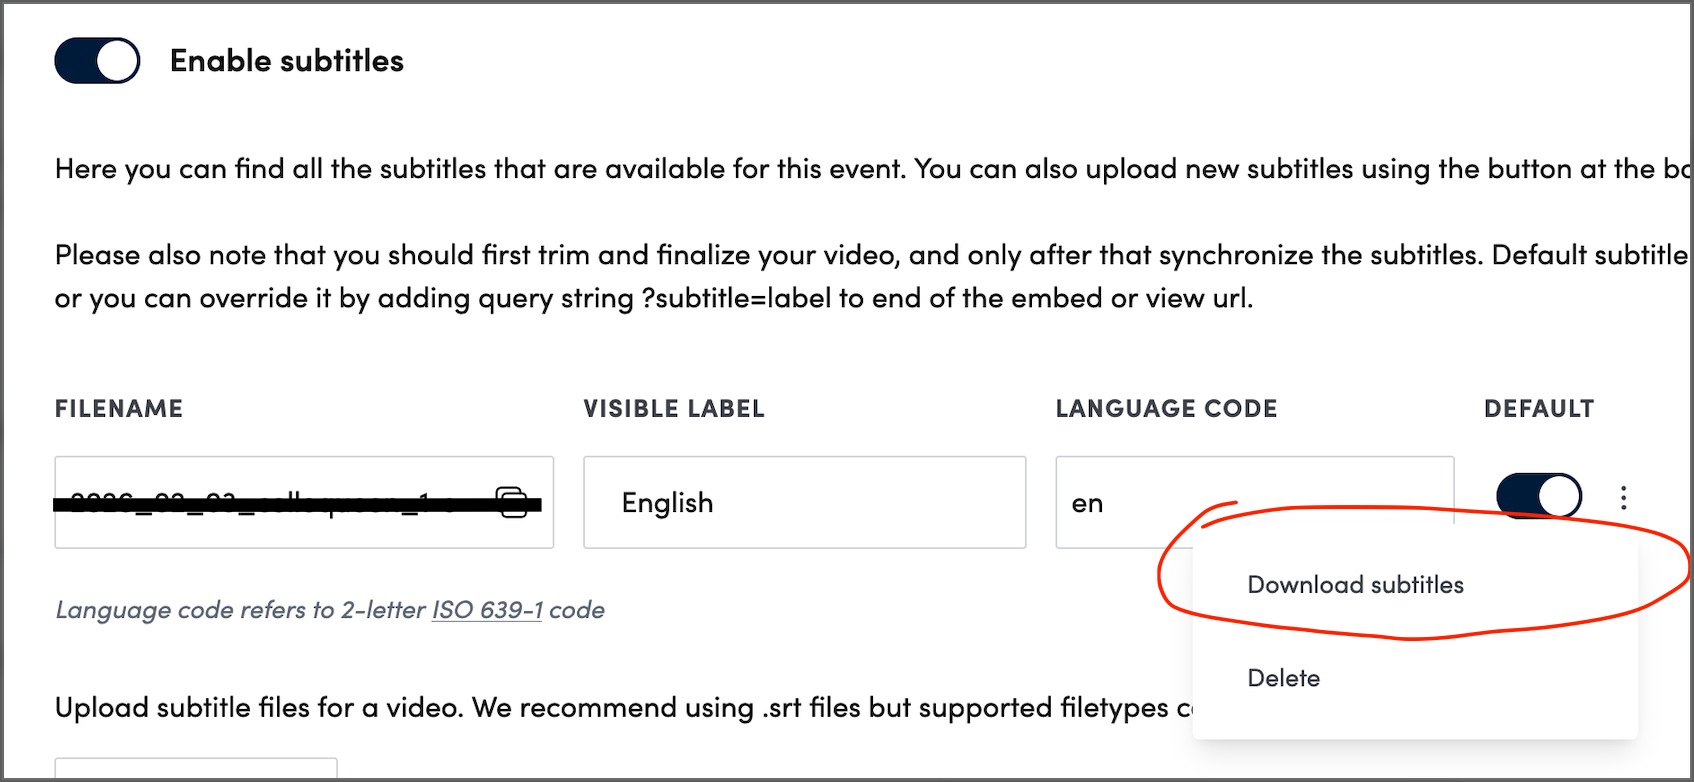Click the VISIBLE LABEL column header
1694x782 pixels.
click(x=674, y=409)
